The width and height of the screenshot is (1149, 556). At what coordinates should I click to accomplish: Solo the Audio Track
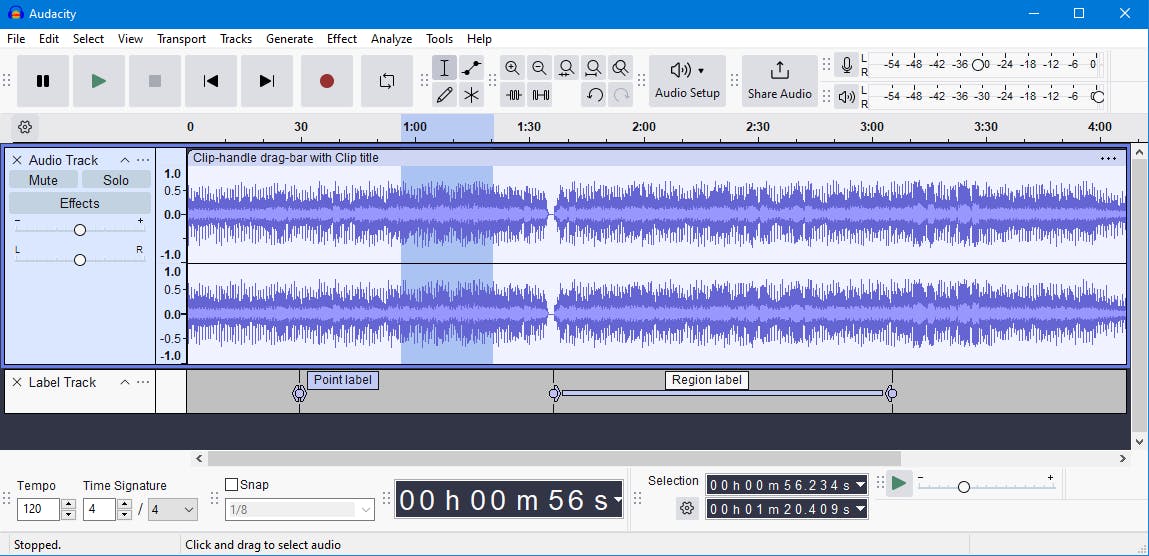(x=116, y=180)
